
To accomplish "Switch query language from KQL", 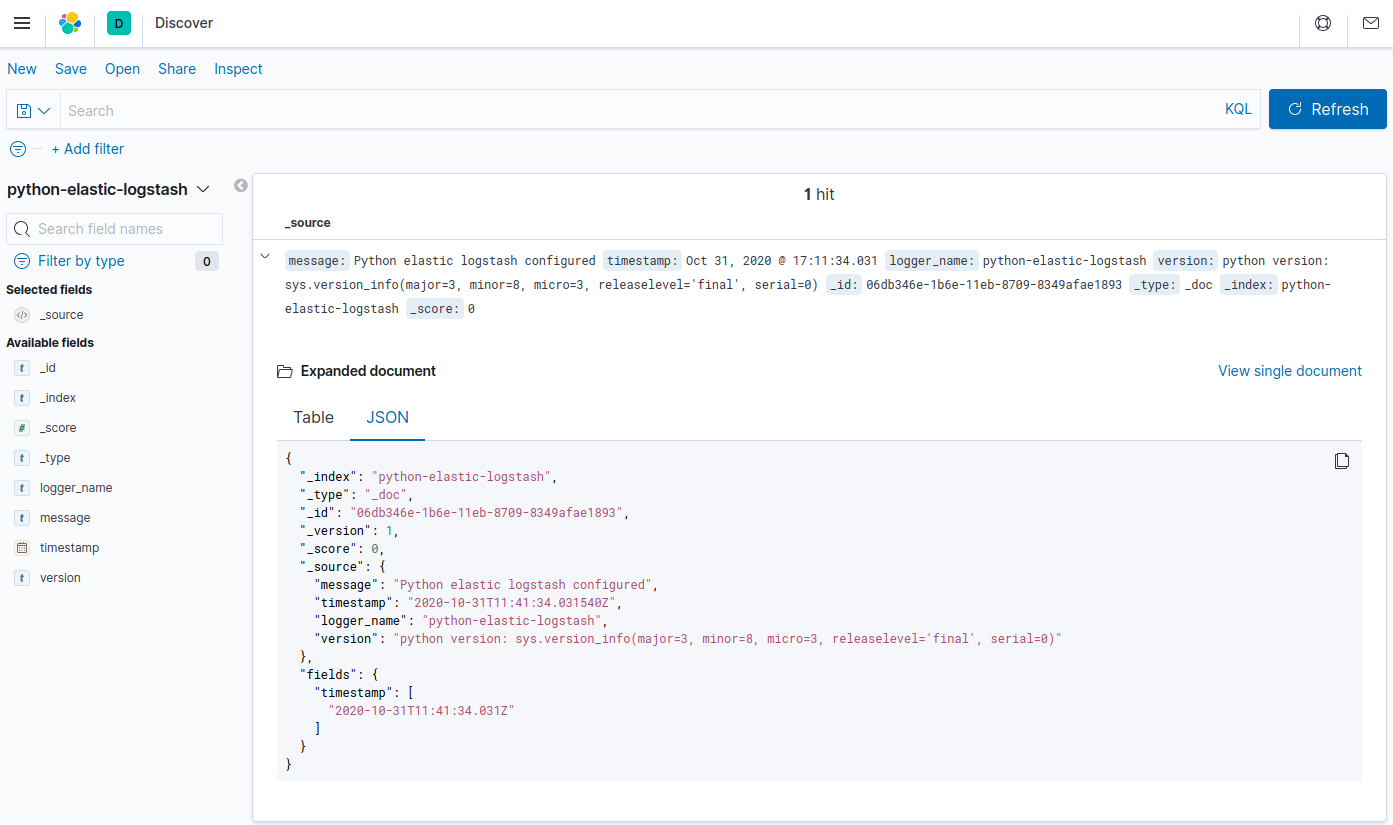I will [x=1238, y=109].
